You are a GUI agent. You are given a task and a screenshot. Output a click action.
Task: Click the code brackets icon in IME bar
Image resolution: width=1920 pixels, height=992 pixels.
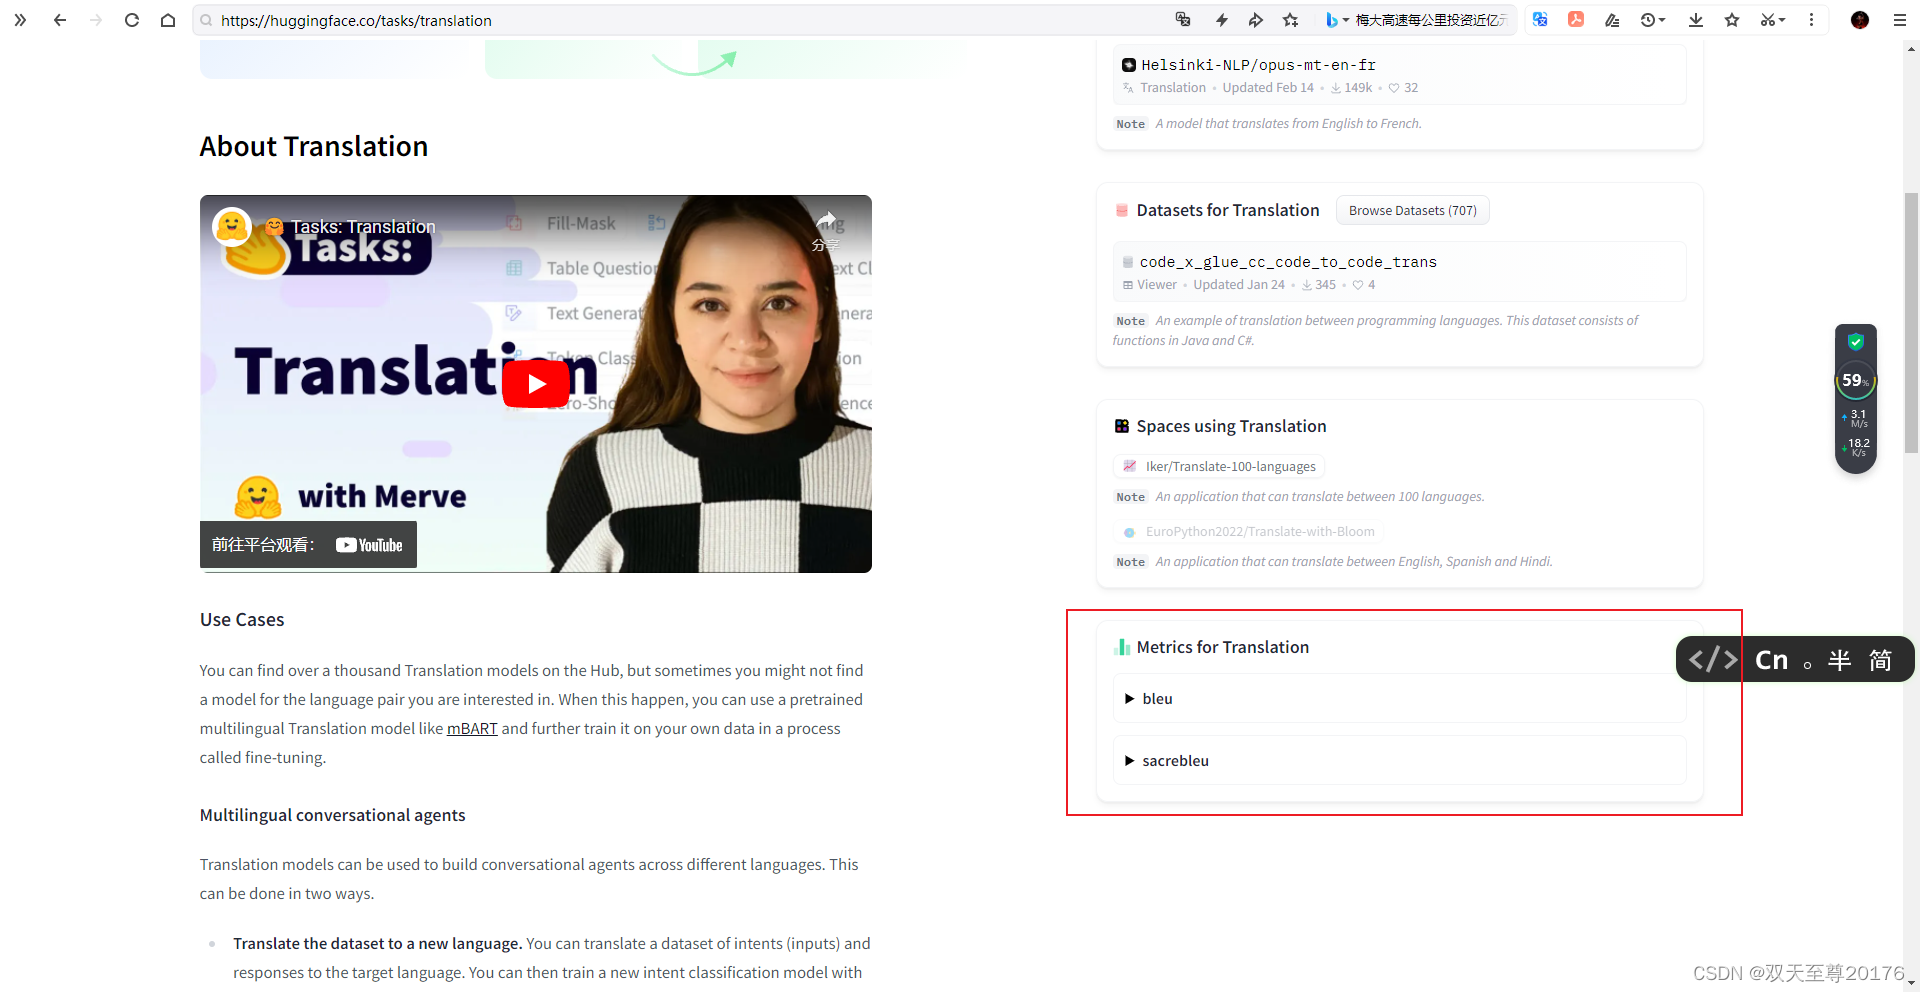[x=1712, y=660]
